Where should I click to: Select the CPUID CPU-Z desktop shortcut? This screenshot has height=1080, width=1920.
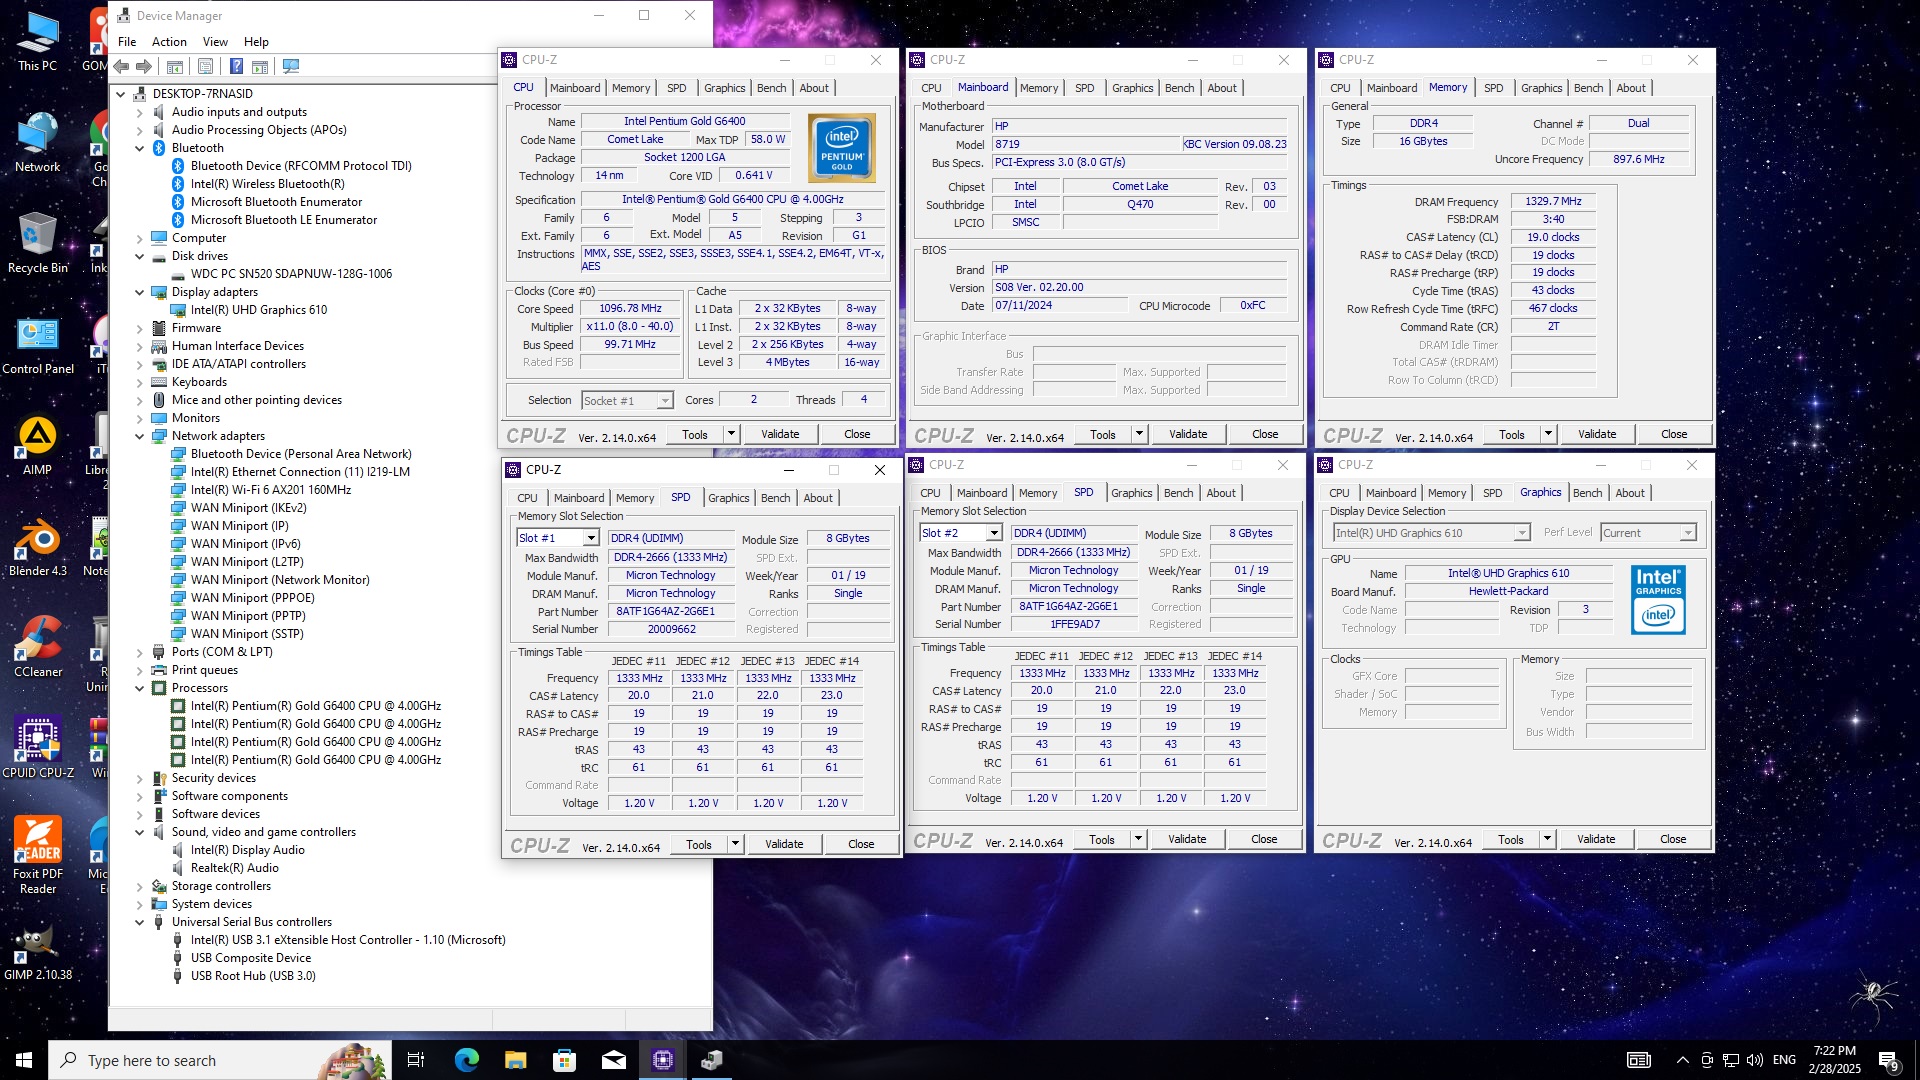pos(37,749)
